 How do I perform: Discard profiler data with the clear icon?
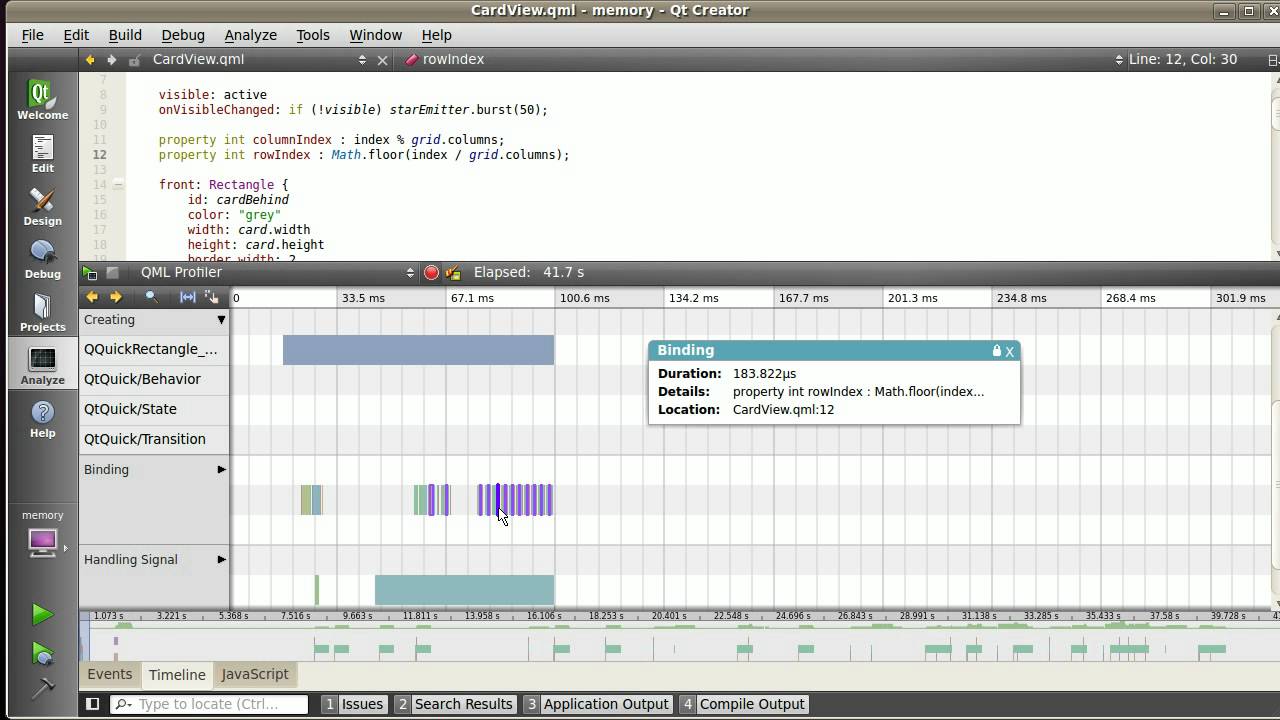453,272
